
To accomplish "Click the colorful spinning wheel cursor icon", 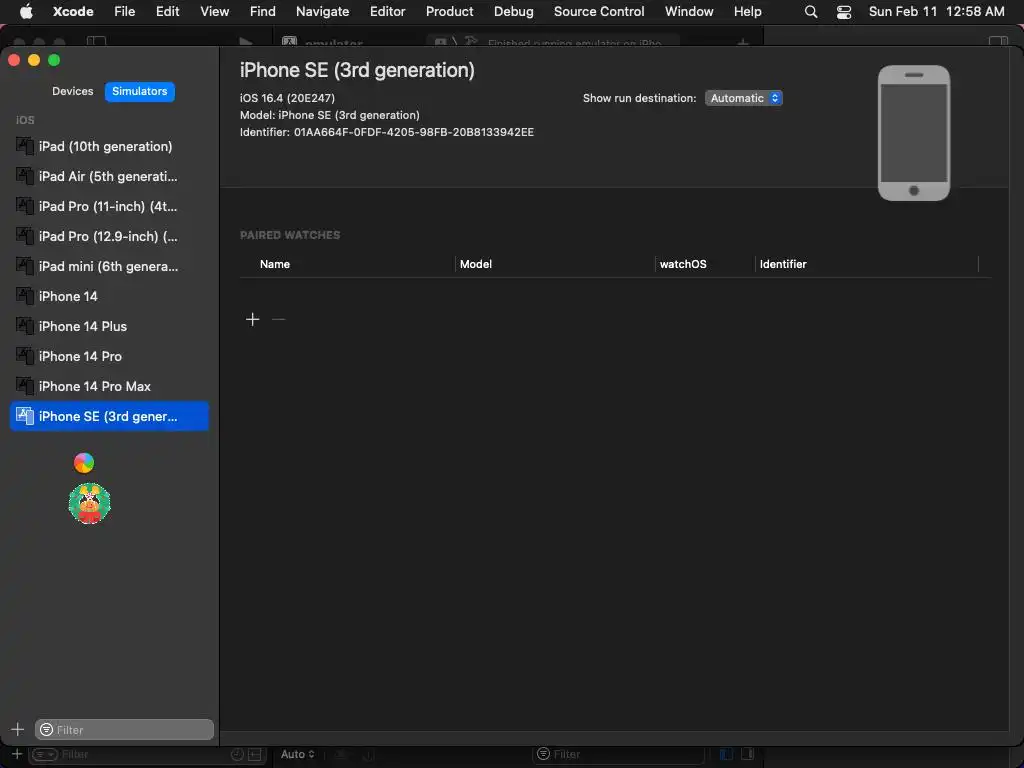I will coord(84,463).
